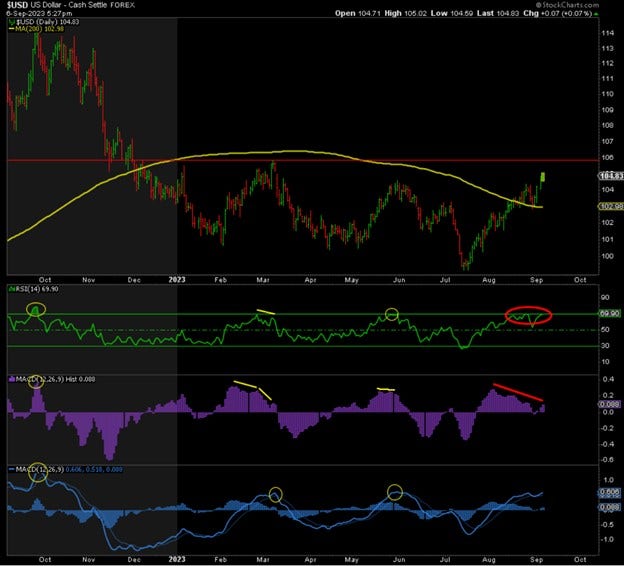Viewport: 624px width, 566px height.
Task: Select the '$USD (Daily) 104.83' legend entry
Action: click(x=44, y=22)
